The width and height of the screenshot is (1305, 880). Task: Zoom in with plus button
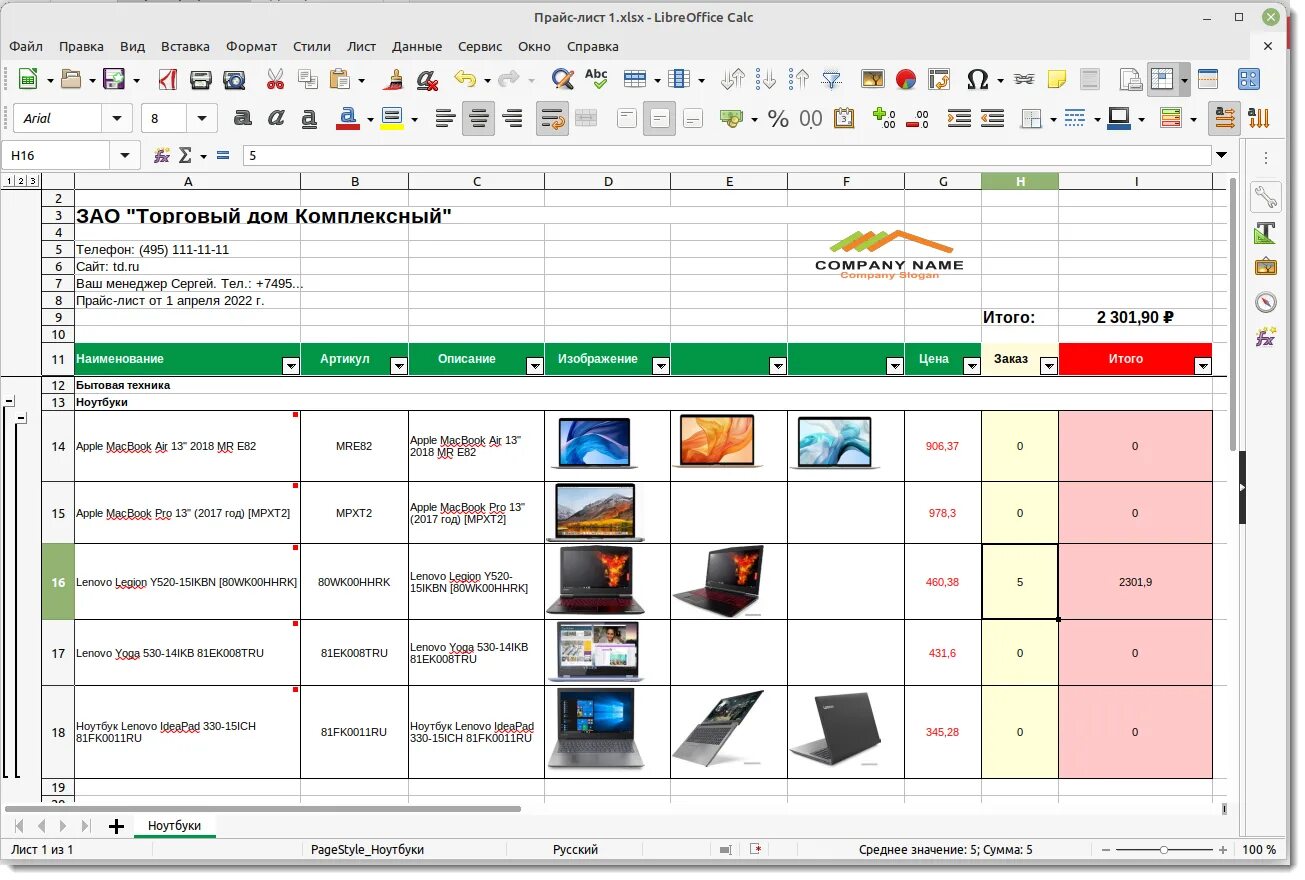[1222, 850]
